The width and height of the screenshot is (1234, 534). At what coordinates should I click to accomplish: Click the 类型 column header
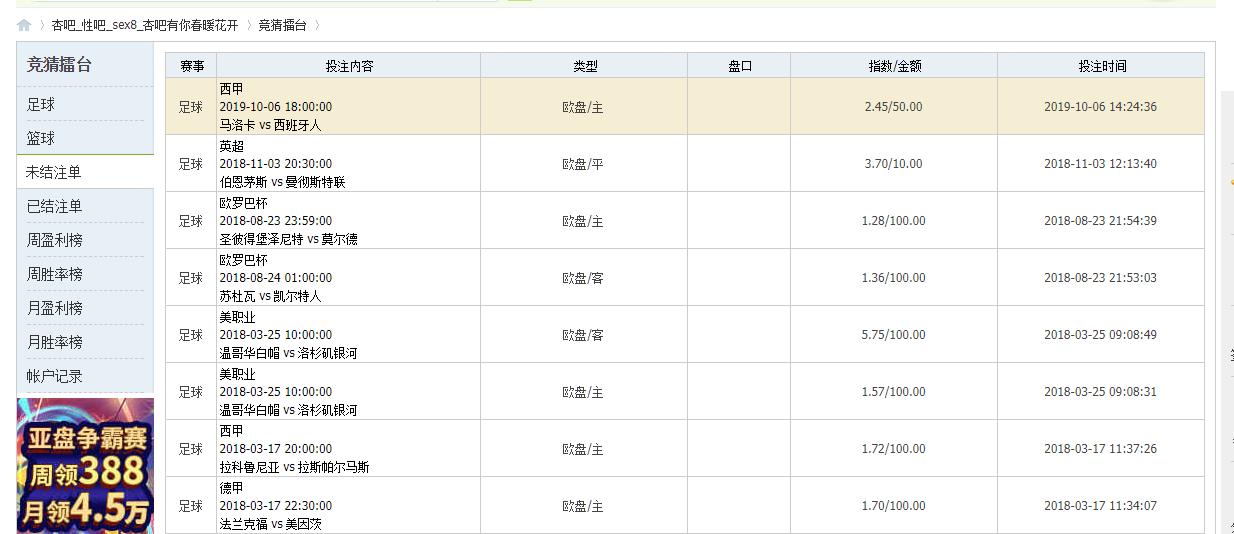[x=584, y=66]
